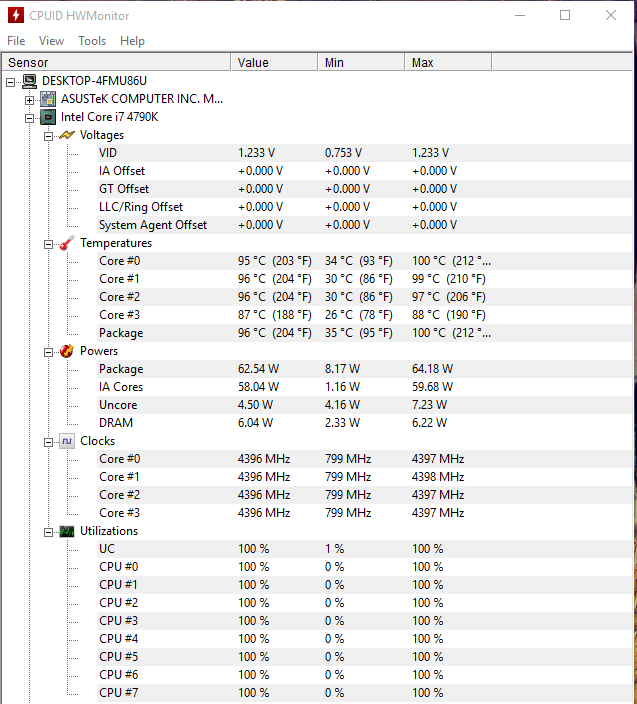This screenshot has height=704, width=637.
Task: Select temperature Core #3 max 88 °C
Action: (x=448, y=315)
